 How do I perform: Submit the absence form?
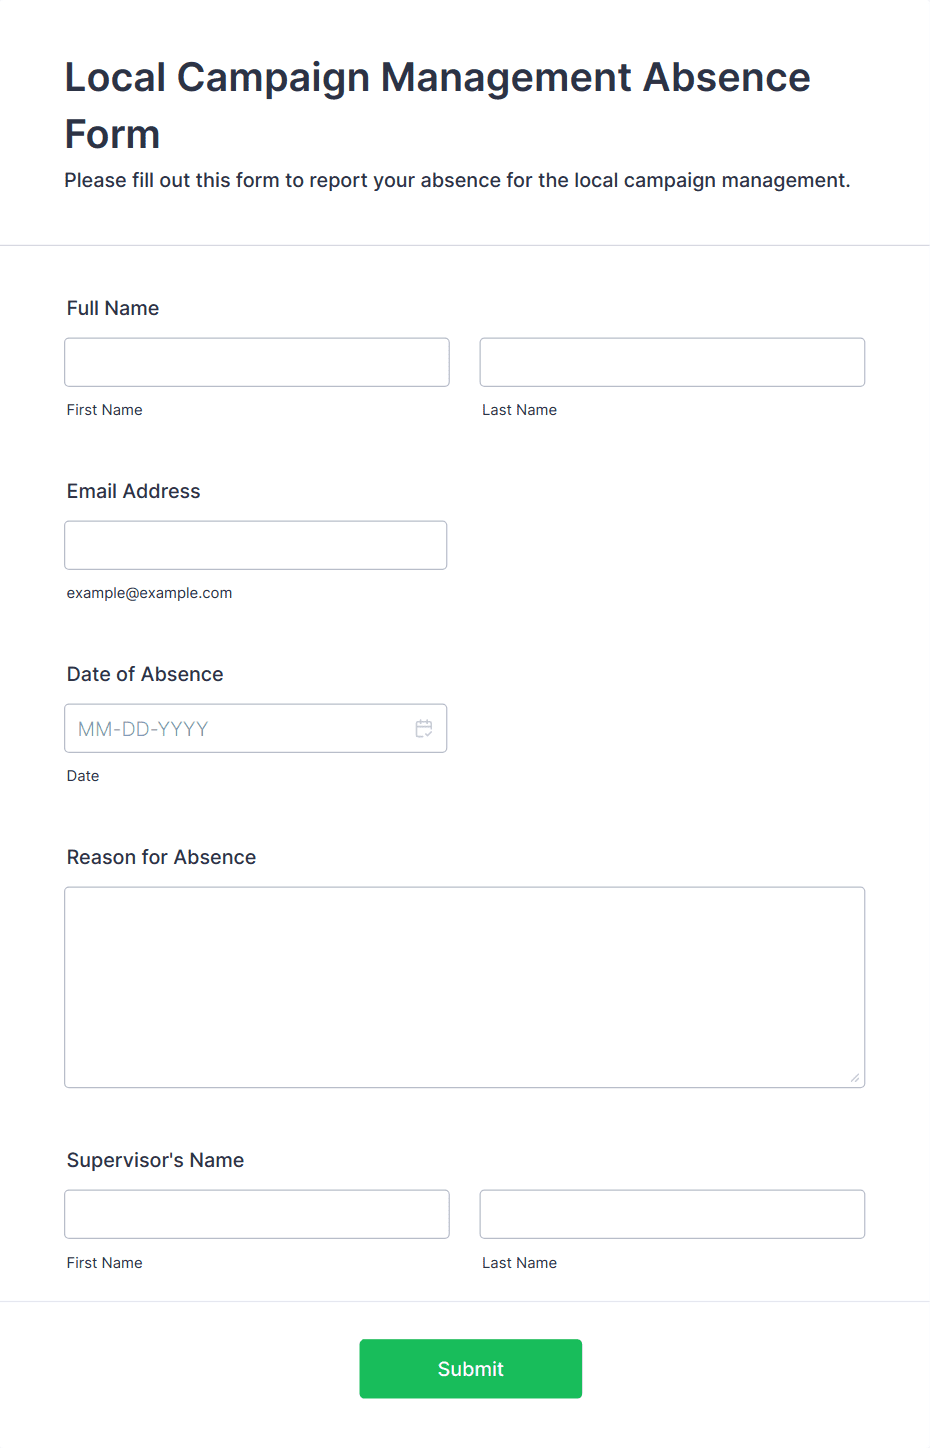tap(471, 1369)
